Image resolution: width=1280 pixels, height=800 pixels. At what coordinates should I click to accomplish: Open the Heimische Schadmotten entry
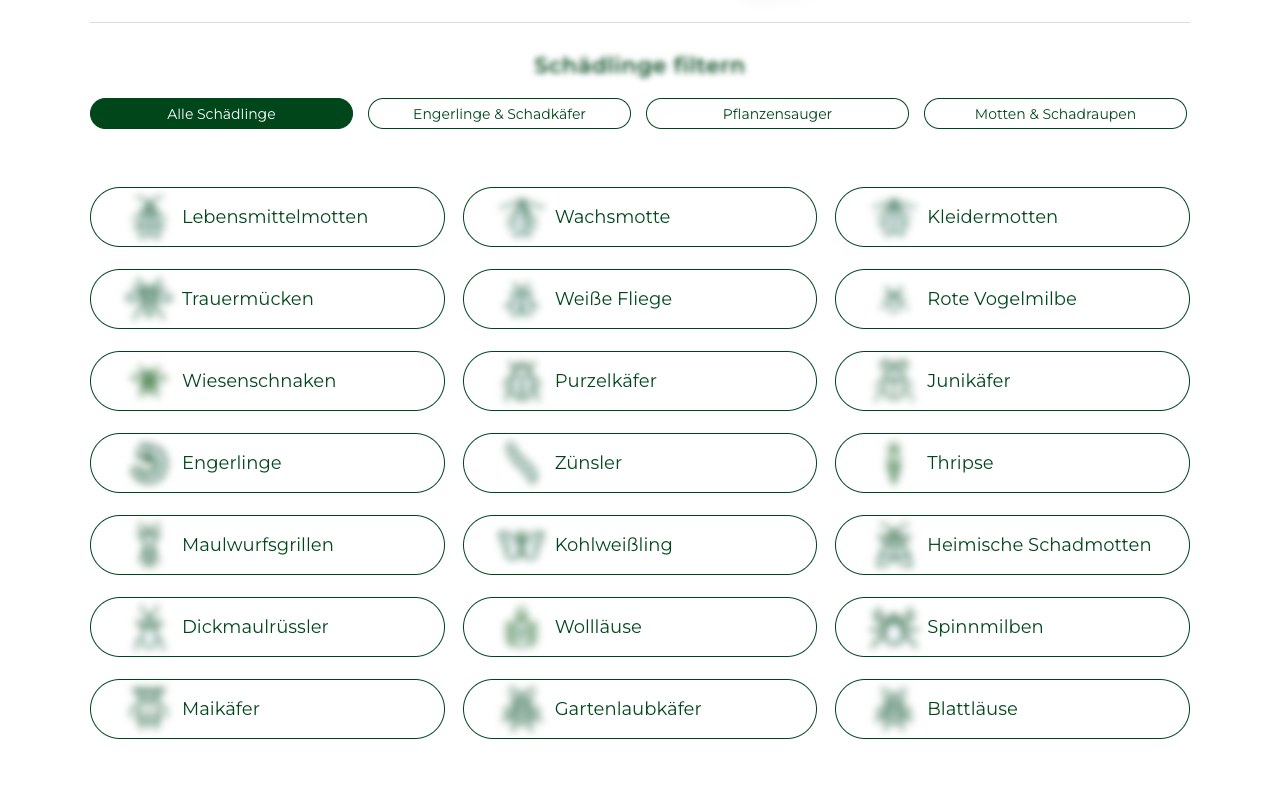pyautogui.click(x=1012, y=545)
